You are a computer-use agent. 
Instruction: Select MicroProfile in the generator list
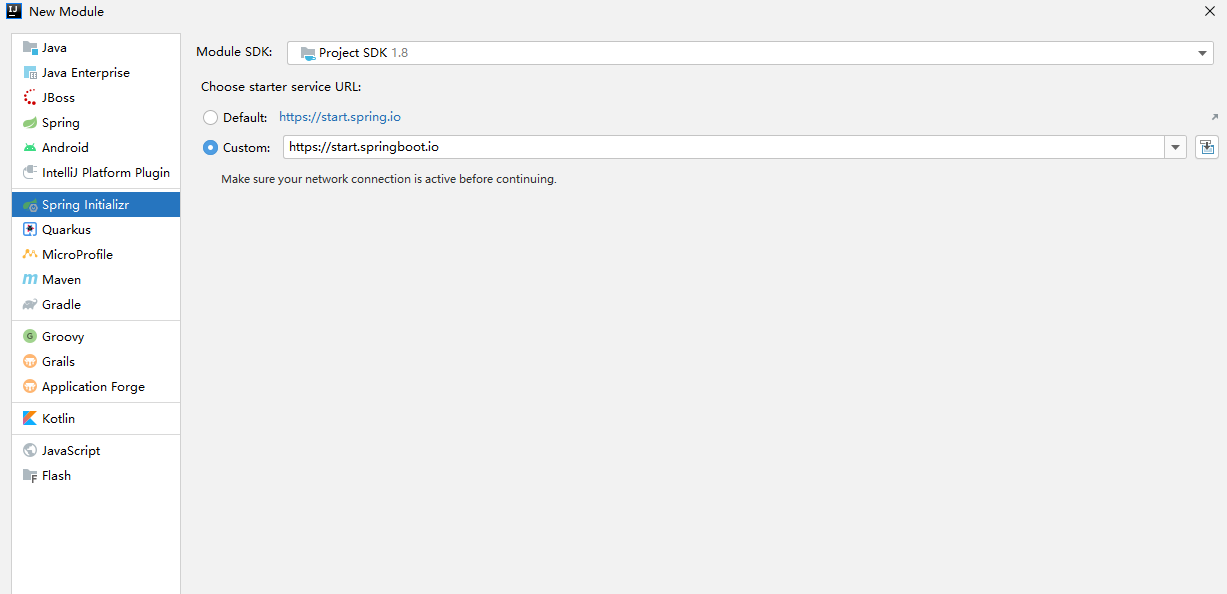point(96,254)
